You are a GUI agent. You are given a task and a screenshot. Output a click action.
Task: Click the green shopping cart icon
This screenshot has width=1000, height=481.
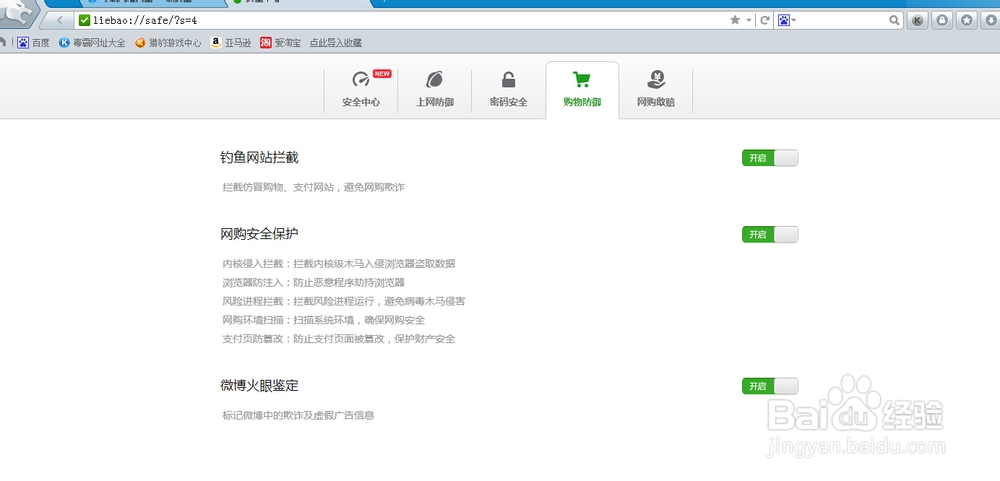(582, 79)
